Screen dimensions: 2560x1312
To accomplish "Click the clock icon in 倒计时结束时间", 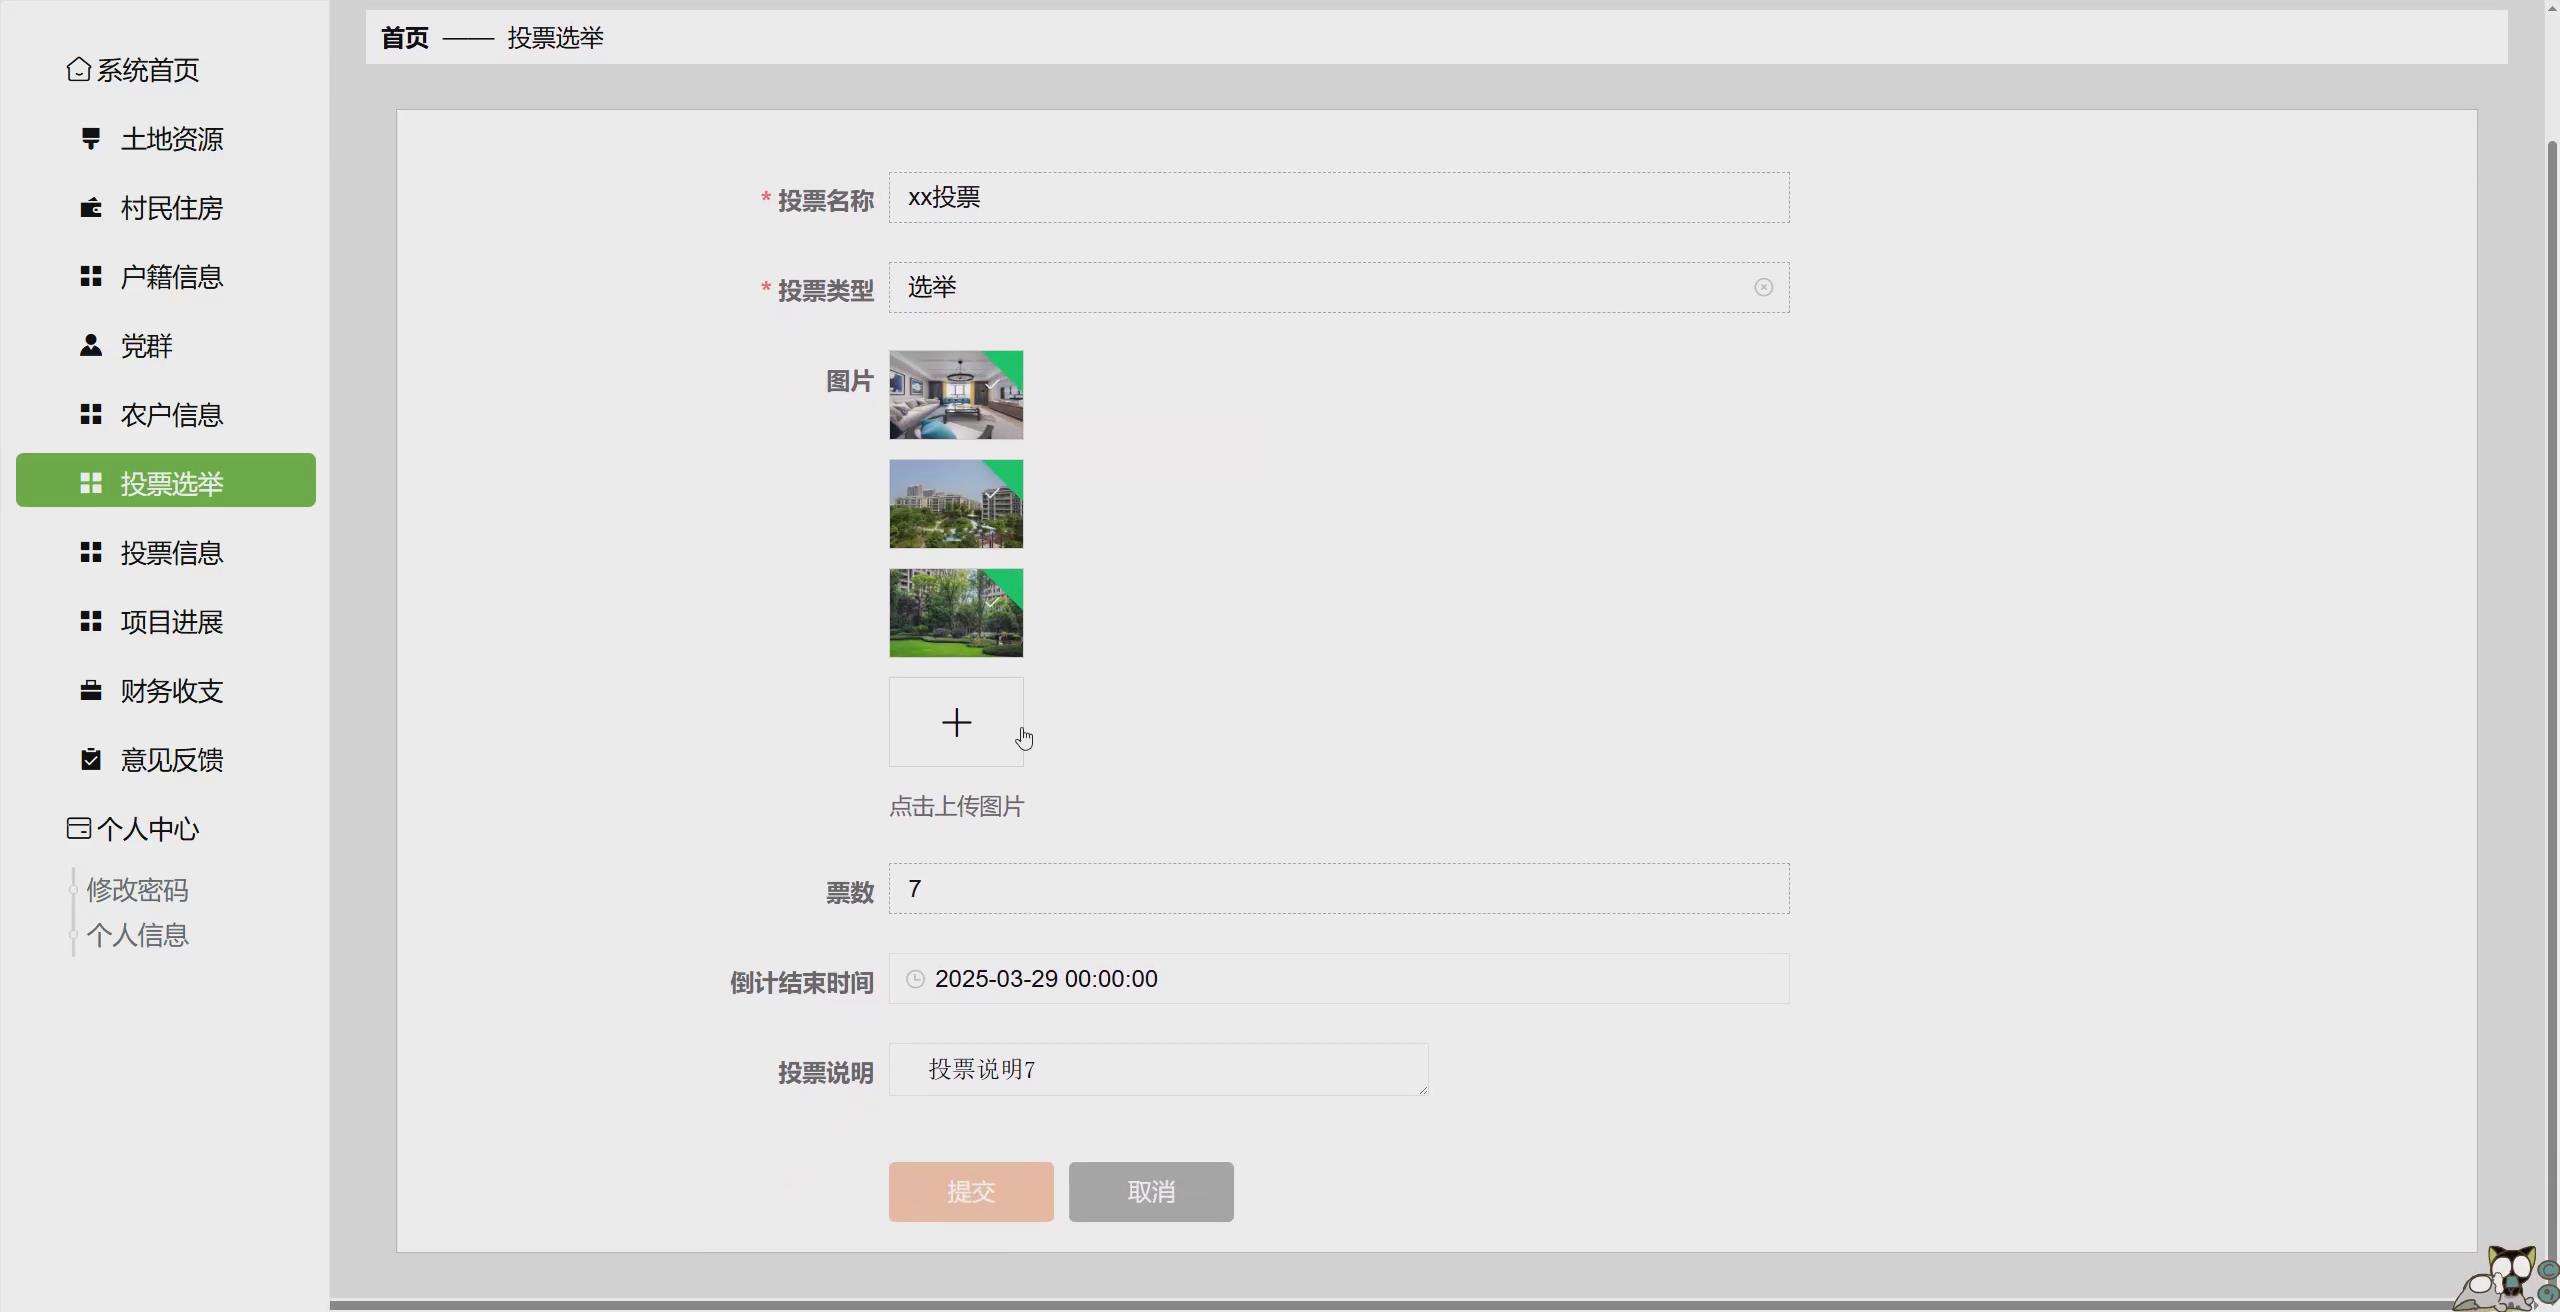I will (x=915, y=978).
